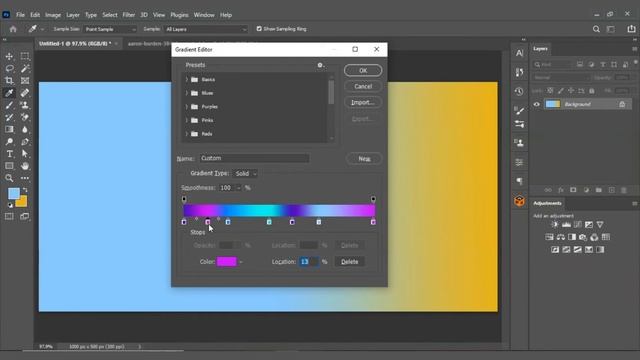Select the Pen tool
This screenshot has height=360, width=640.
tap(25, 142)
